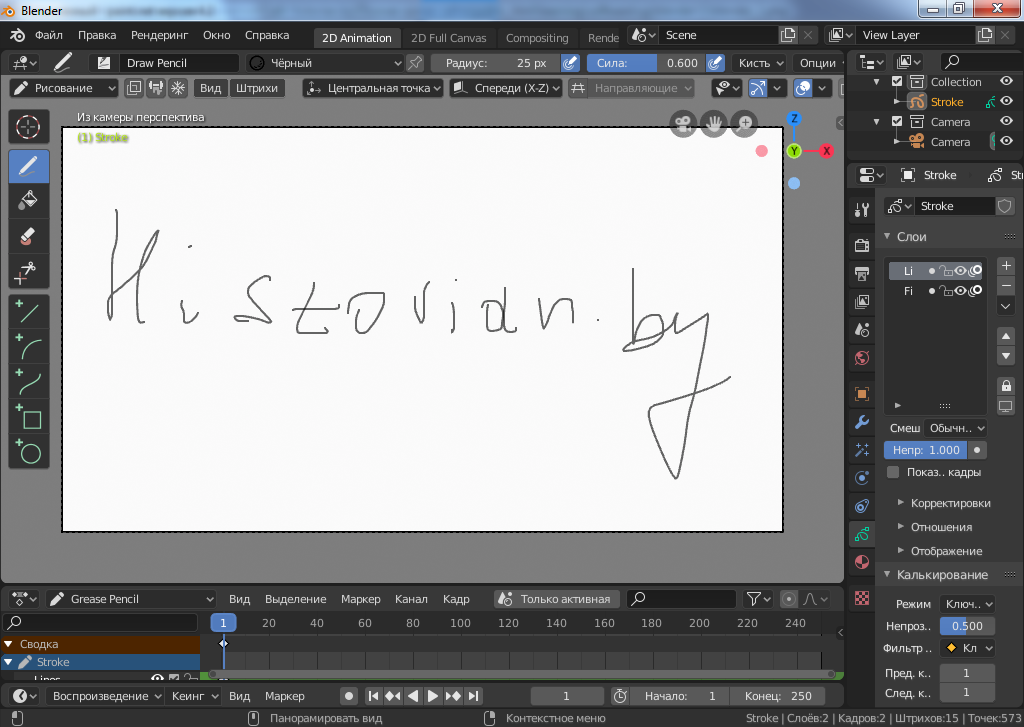Select the Draw pencil tool
Image resolution: width=1024 pixels, height=727 pixels.
coord(29,165)
